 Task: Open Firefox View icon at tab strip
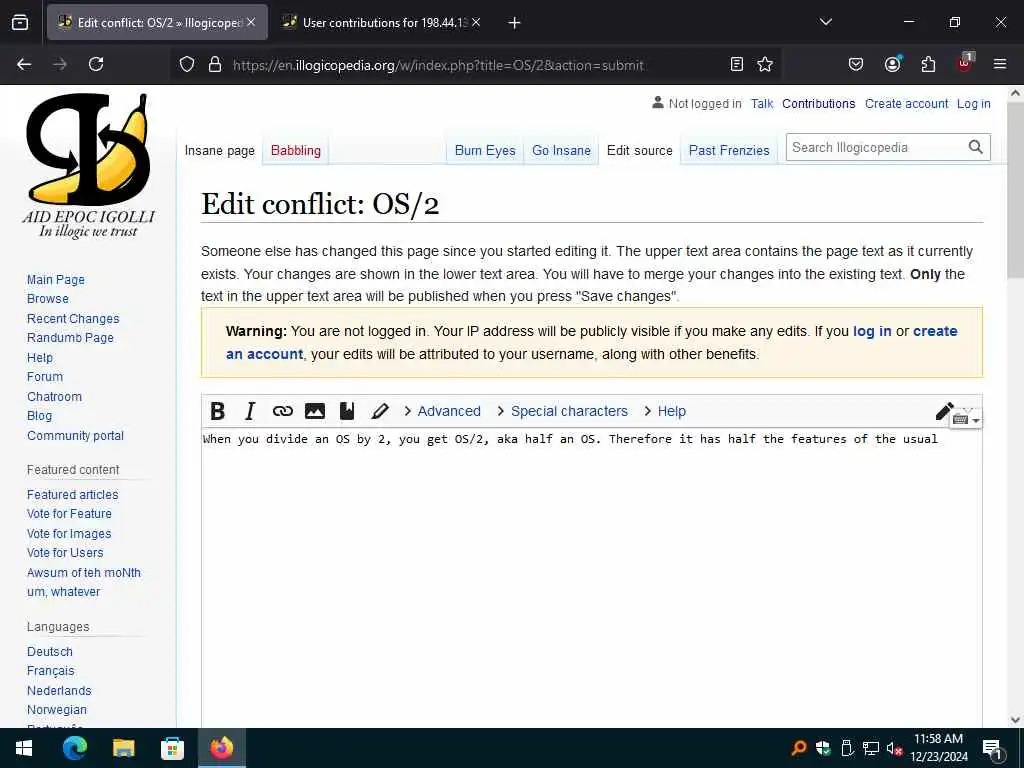pyautogui.click(x=20, y=22)
